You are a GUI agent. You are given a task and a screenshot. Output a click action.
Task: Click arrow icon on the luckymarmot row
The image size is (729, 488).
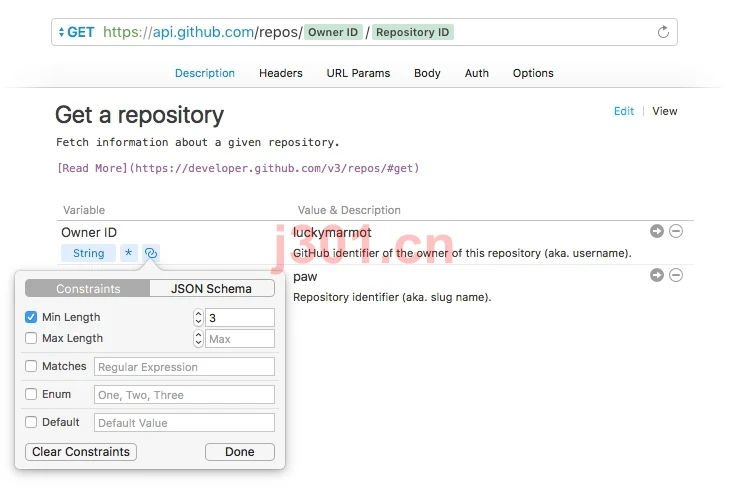(656, 231)
